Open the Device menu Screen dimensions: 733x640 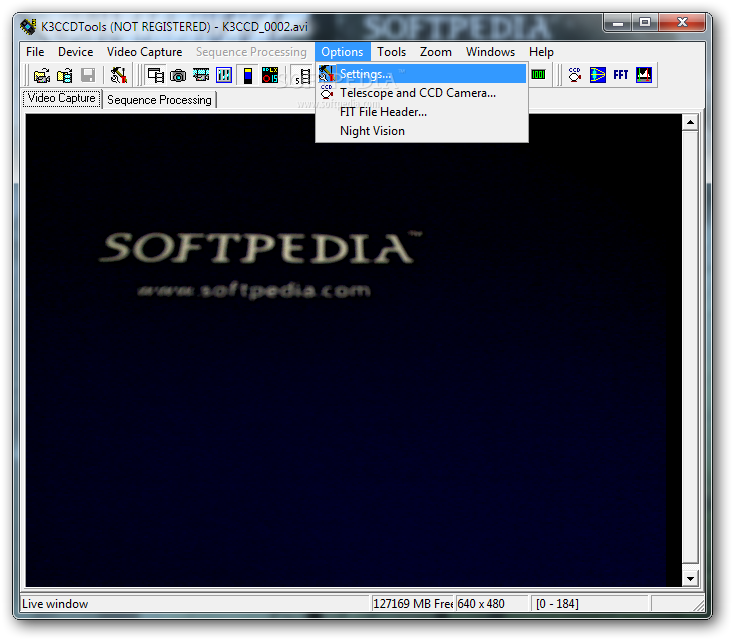click(75, 52)
